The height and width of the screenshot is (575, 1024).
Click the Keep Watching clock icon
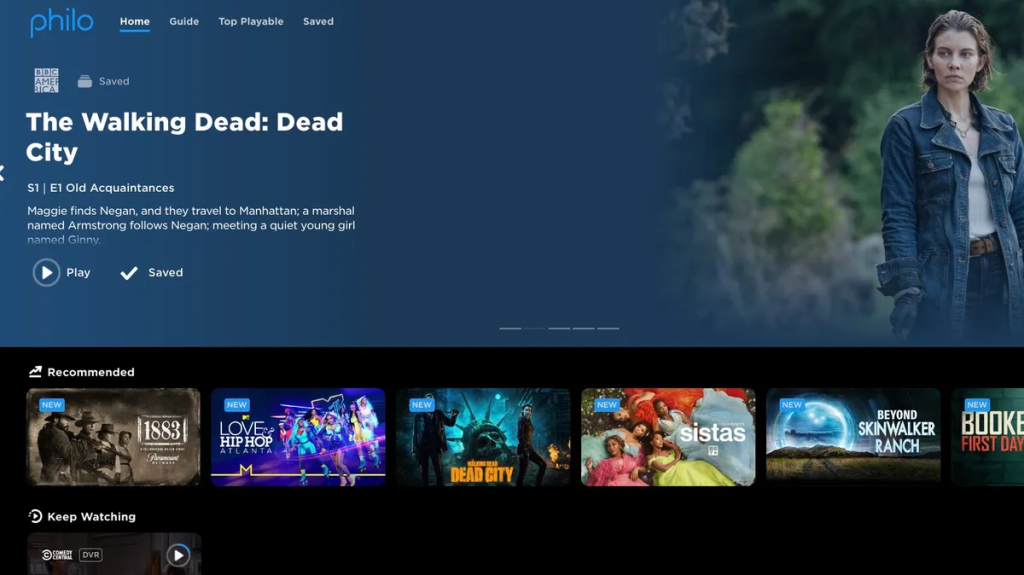pos(35,516)
